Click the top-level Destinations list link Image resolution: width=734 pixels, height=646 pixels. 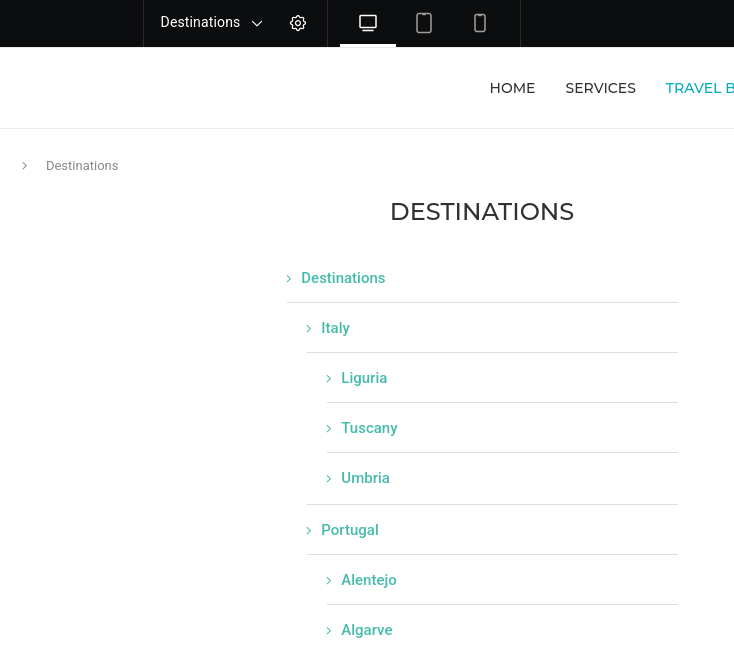[x=343, y=278]
